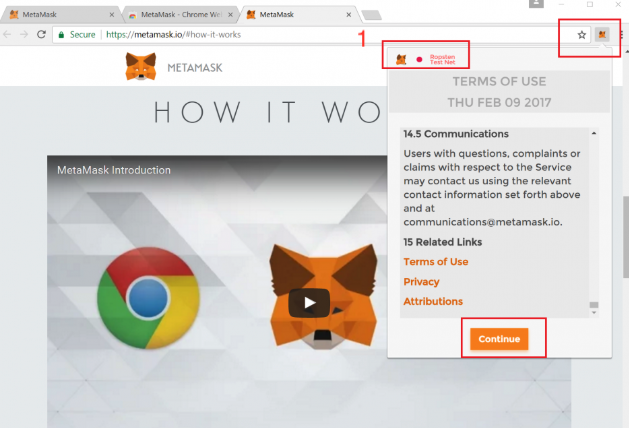The image size is (629, 428).
Task: Close the Chrome Web Store tab
Action: click(x=230, y=14)
